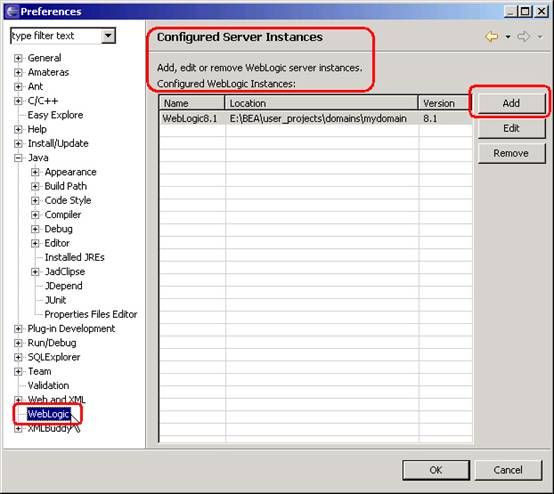Sort by the Version column header
Viewport: 554px width, 494px height.
[x=446, y=103]
